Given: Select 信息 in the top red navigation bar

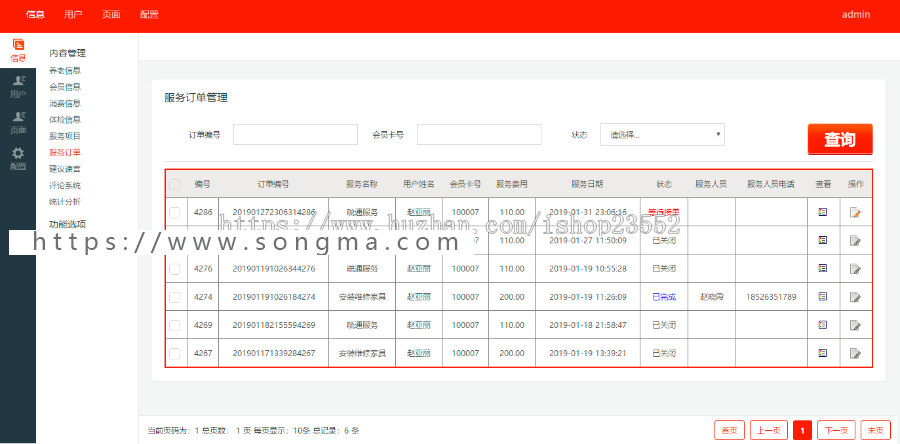Looking at the screenshot, I should tap(35, 15).
